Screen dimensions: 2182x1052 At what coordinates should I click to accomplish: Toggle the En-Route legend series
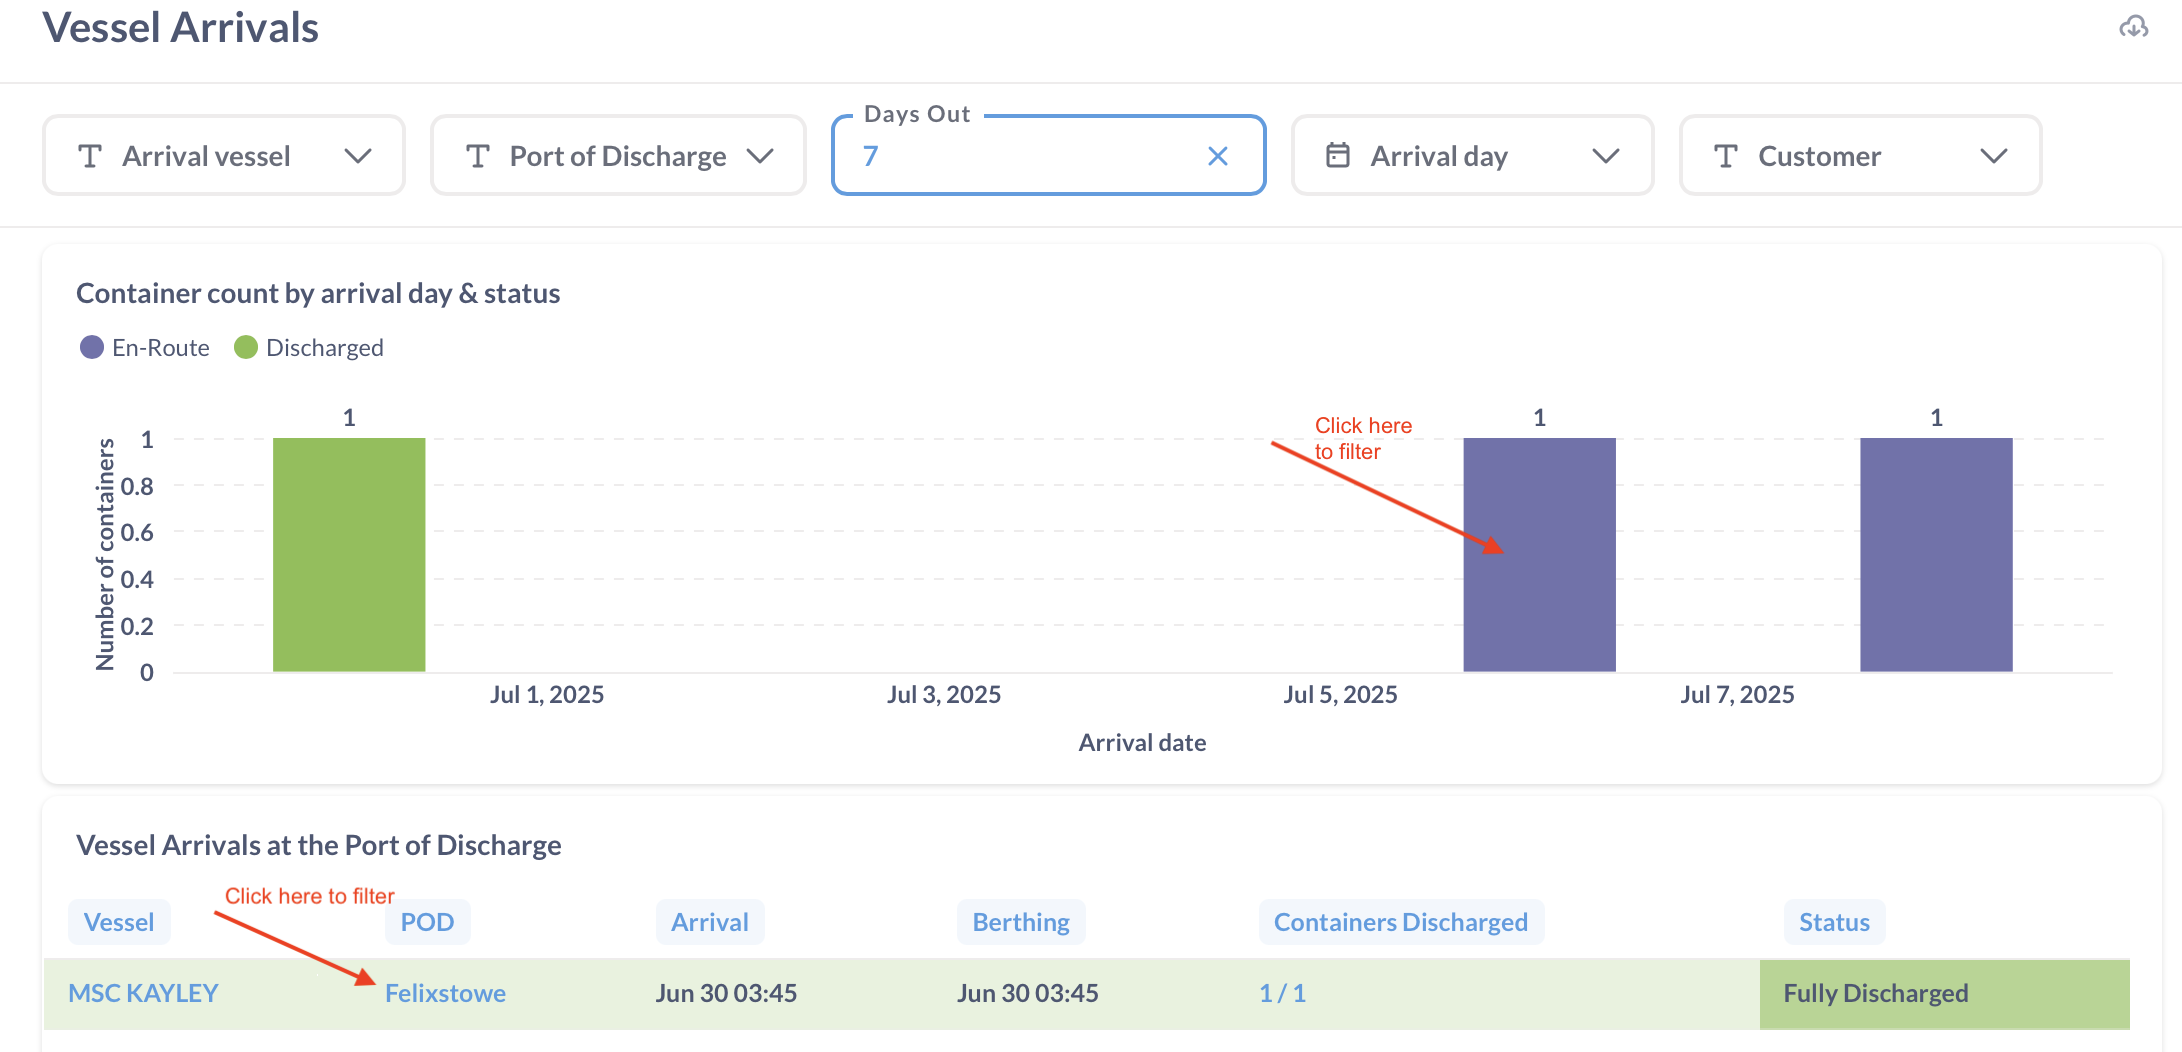click(145, 348)
